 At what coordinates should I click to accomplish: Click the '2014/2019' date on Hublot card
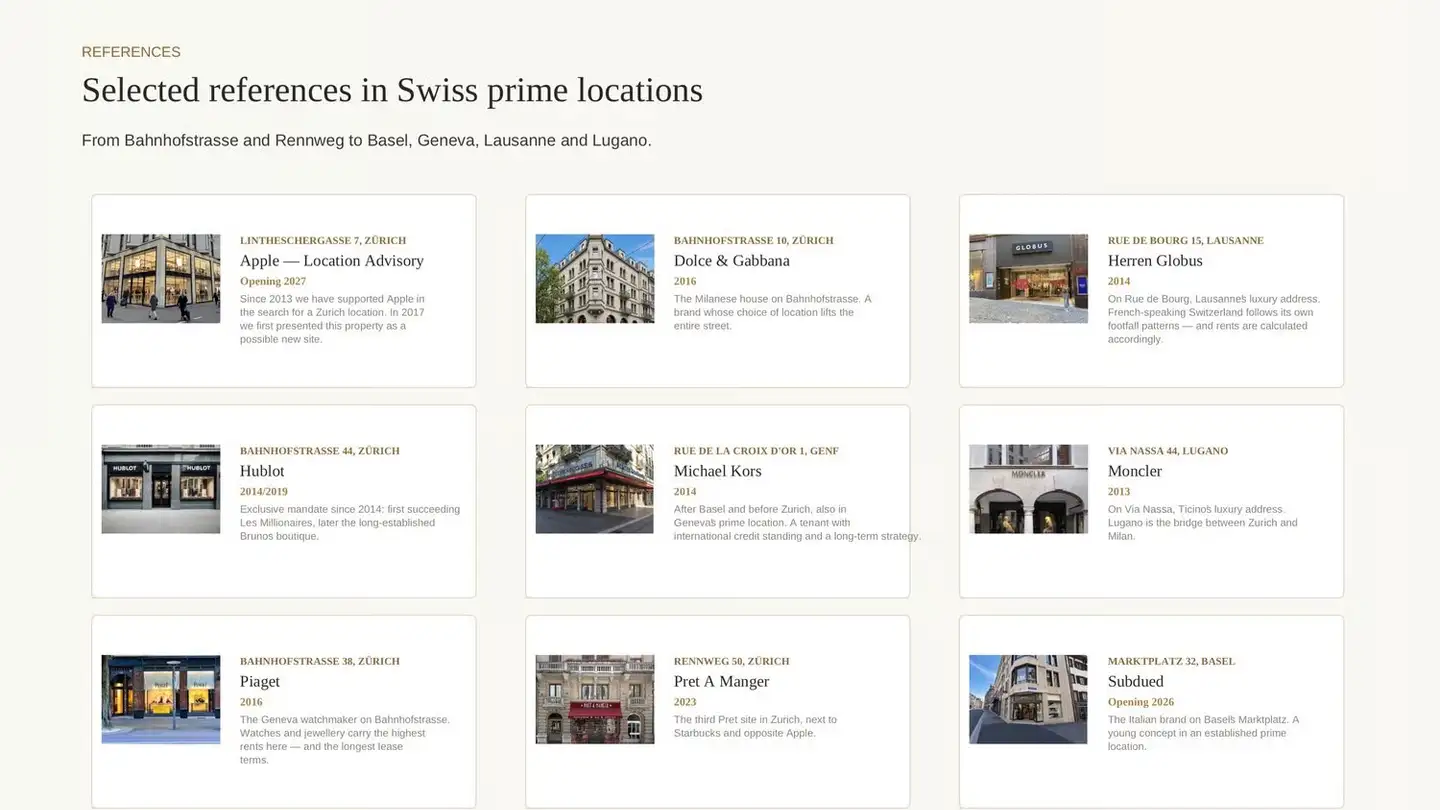(x=264, y=492)
